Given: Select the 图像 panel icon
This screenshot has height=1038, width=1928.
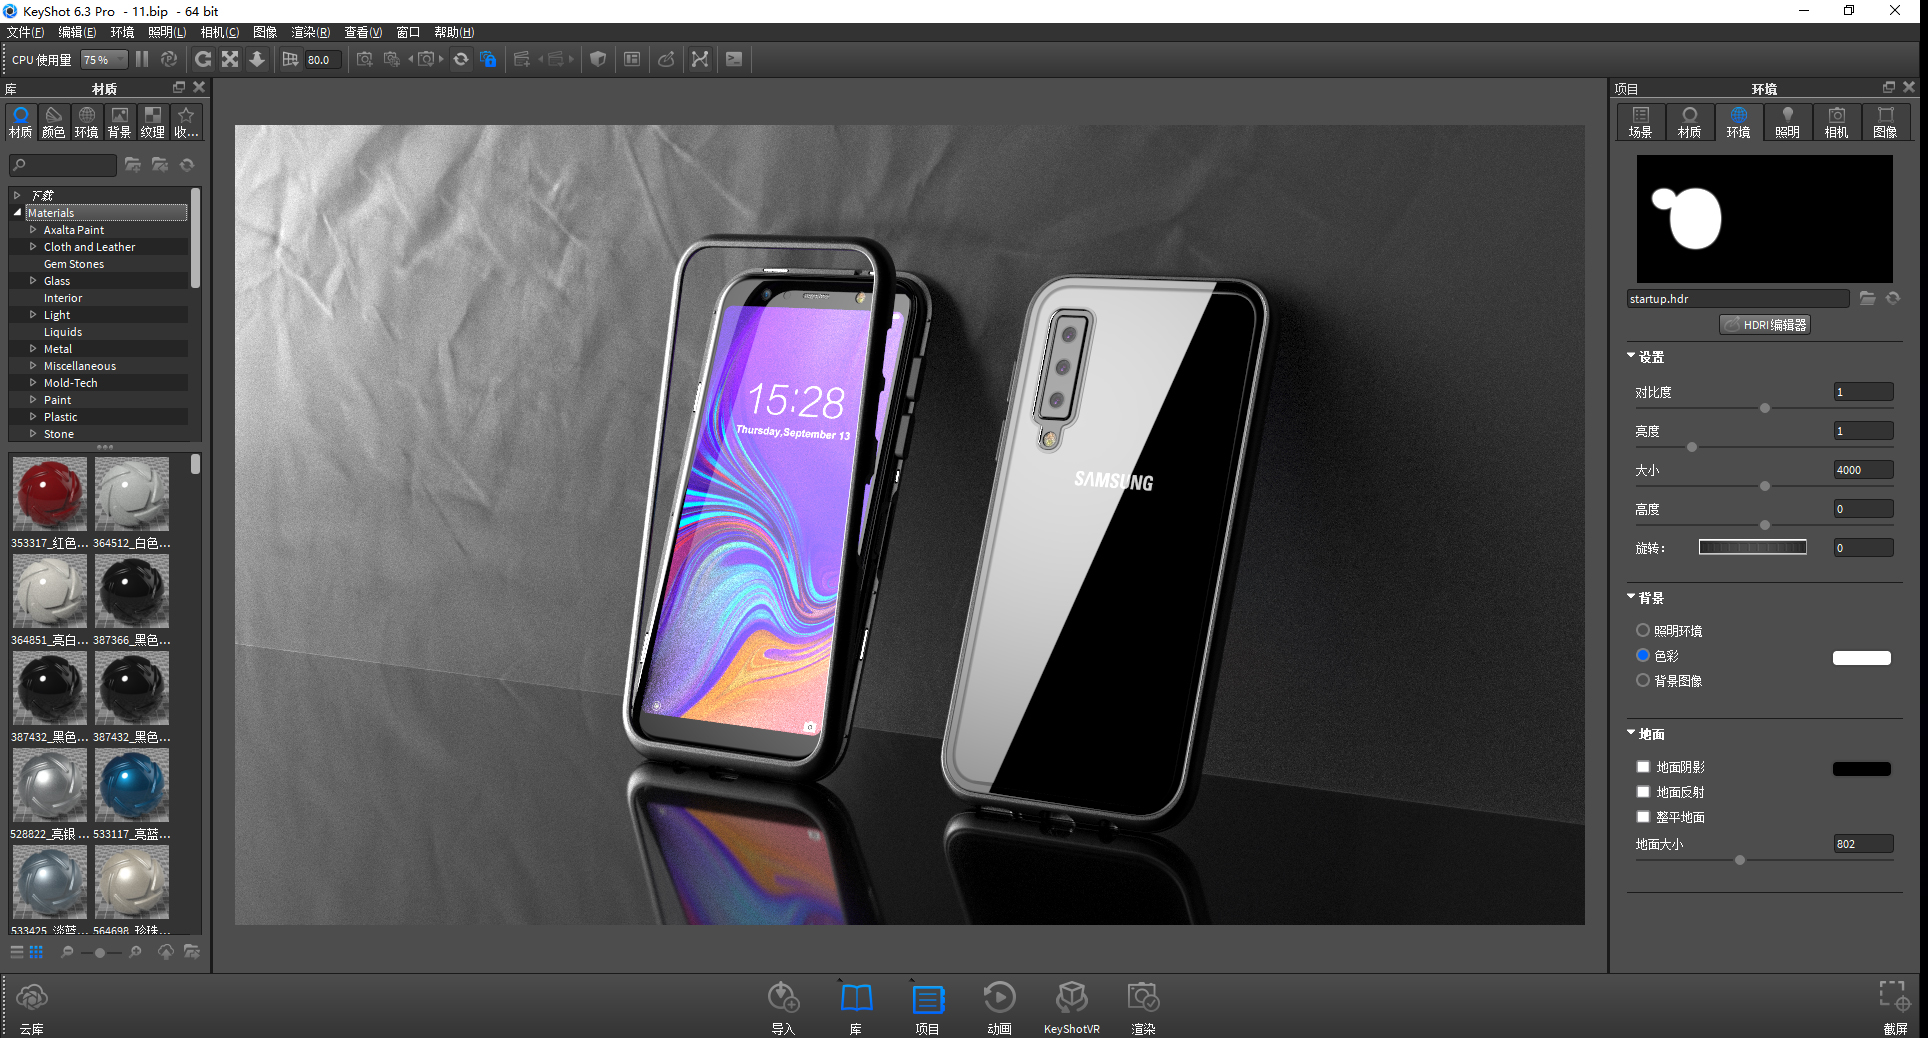Looking at the screenshot, I should (1886, 122).
